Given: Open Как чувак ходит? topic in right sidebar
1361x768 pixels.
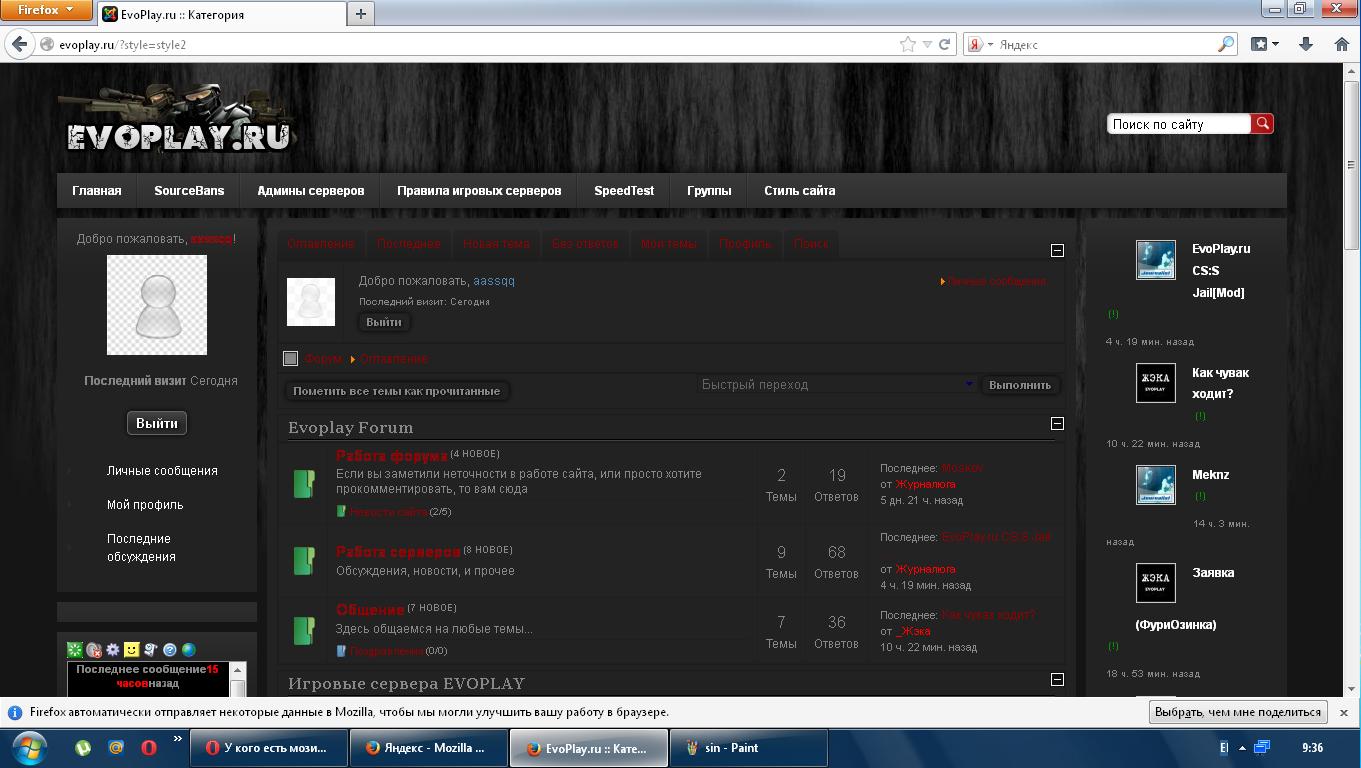Looking at the screenshot, I should (1220, 383).
